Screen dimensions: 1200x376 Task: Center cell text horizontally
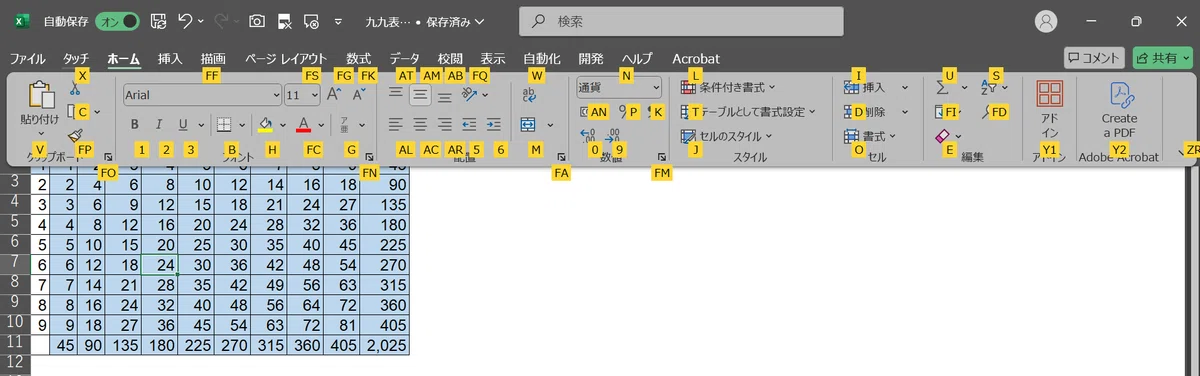(x=420, y=125)
